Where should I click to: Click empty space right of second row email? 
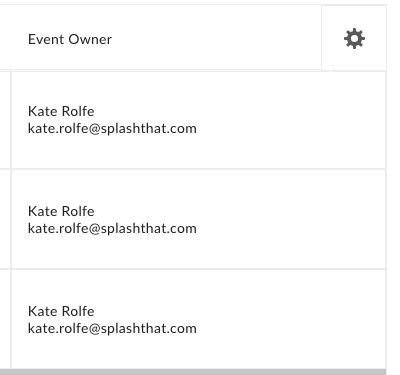(290, 229)
